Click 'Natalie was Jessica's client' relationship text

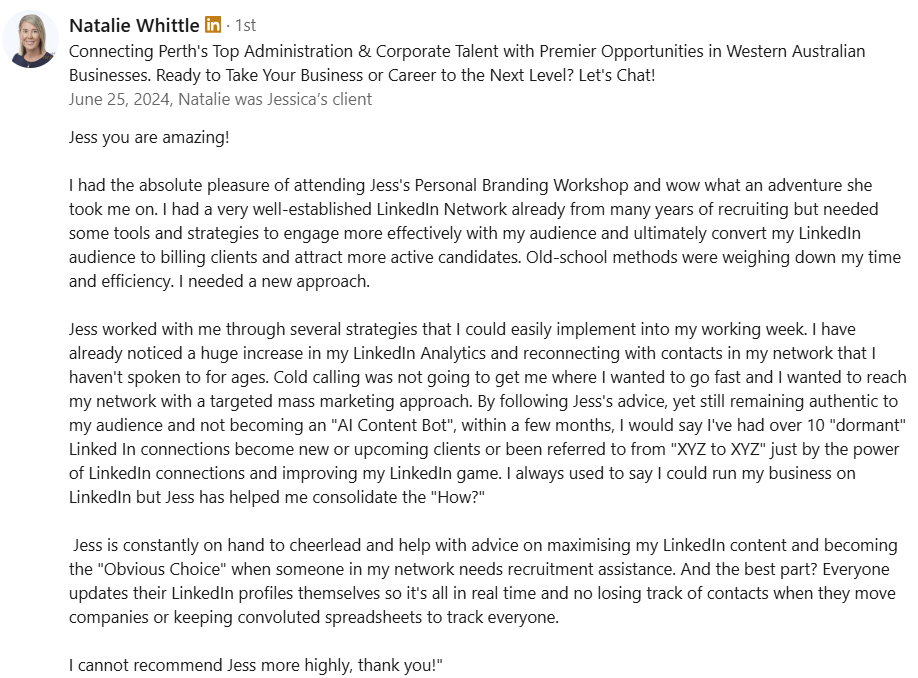[275, 100]
